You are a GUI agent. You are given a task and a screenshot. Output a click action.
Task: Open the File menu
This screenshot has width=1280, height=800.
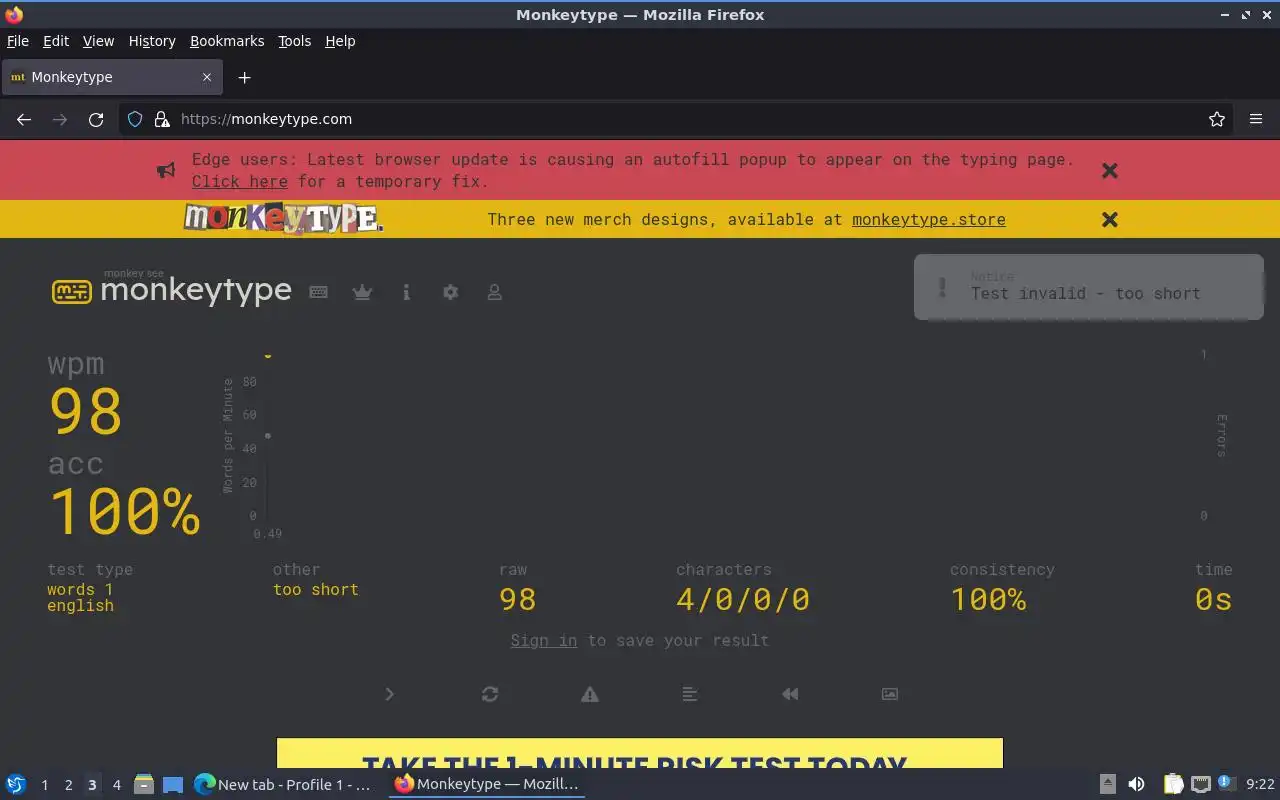[x=18, y=41]
